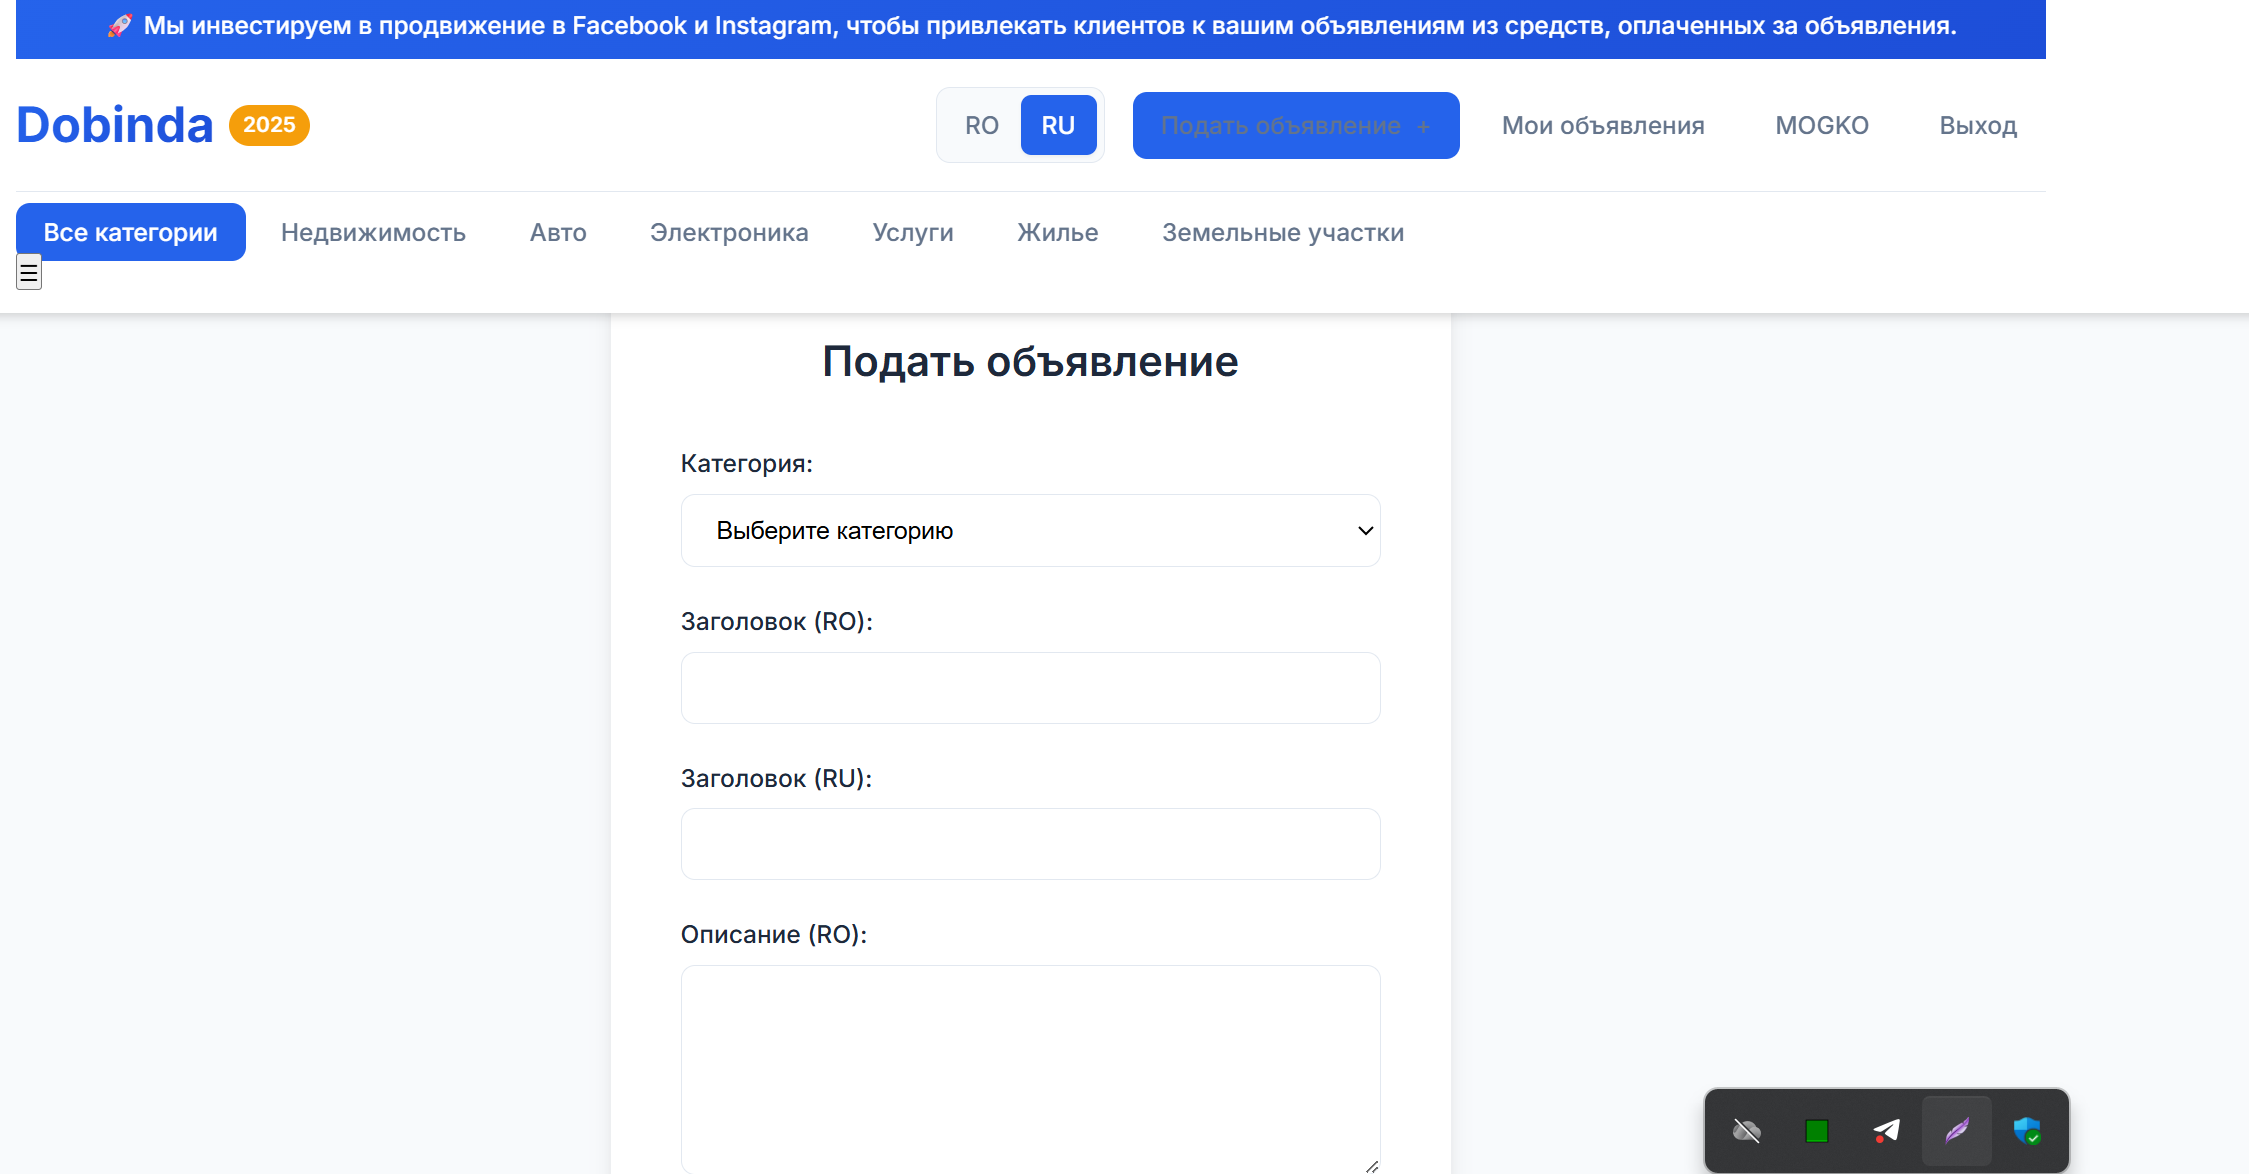
Task: Open the Земельные участки category
Action: (1283, 232)
